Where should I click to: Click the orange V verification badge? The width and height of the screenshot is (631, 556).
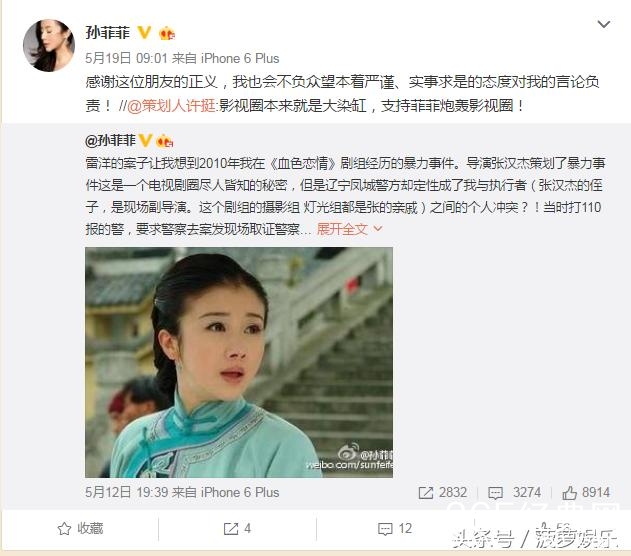pos(144,33)
